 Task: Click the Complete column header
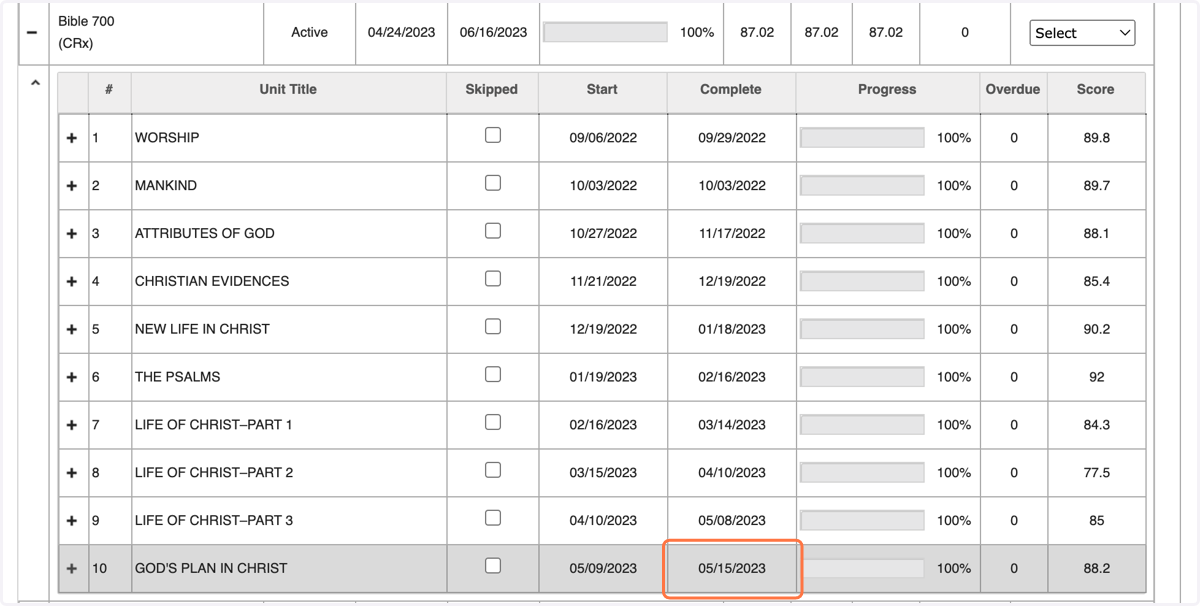731,90
